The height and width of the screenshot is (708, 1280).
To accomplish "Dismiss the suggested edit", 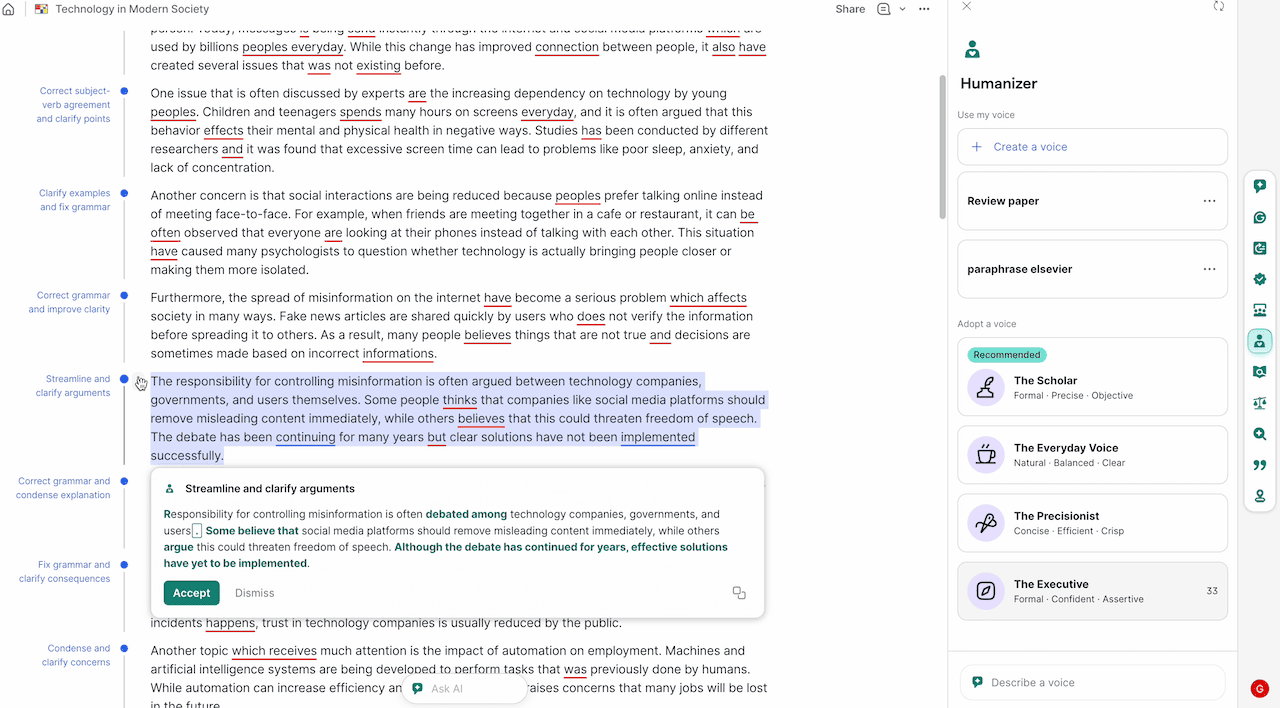I will point(254,592).
